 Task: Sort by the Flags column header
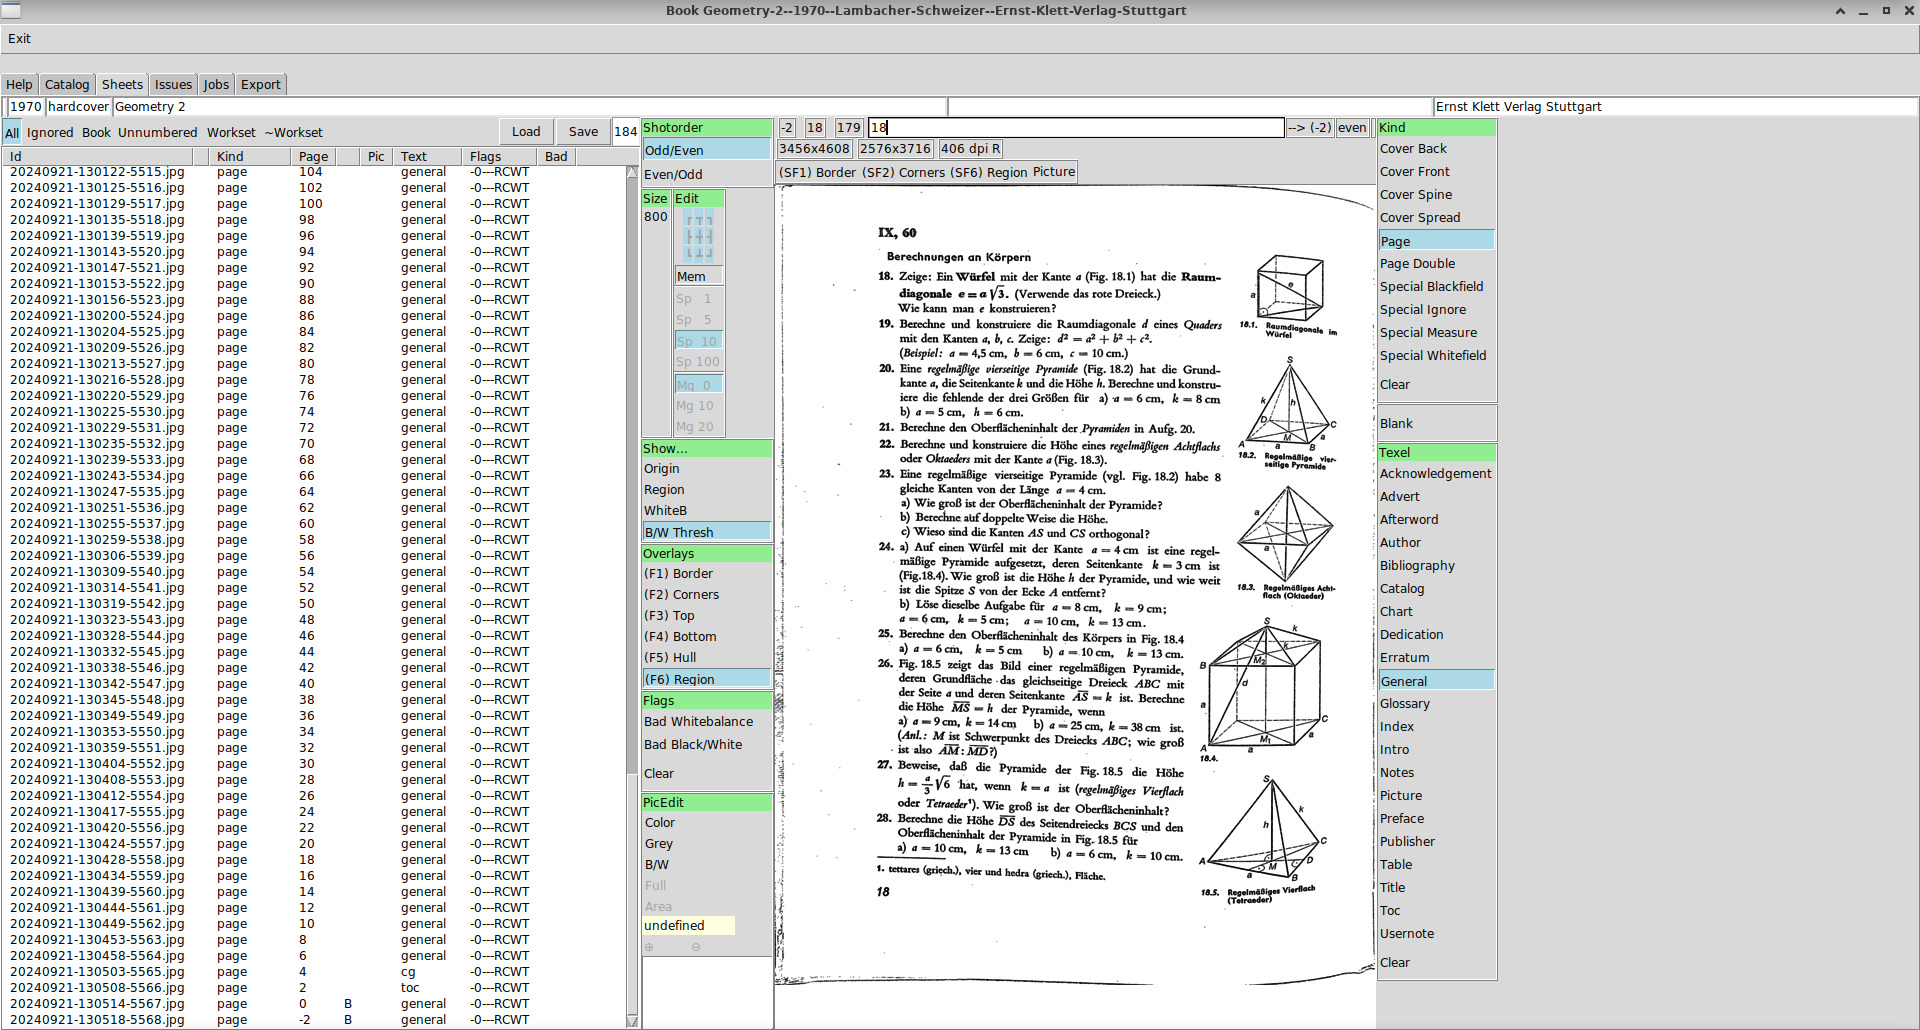tap(501, 157)
